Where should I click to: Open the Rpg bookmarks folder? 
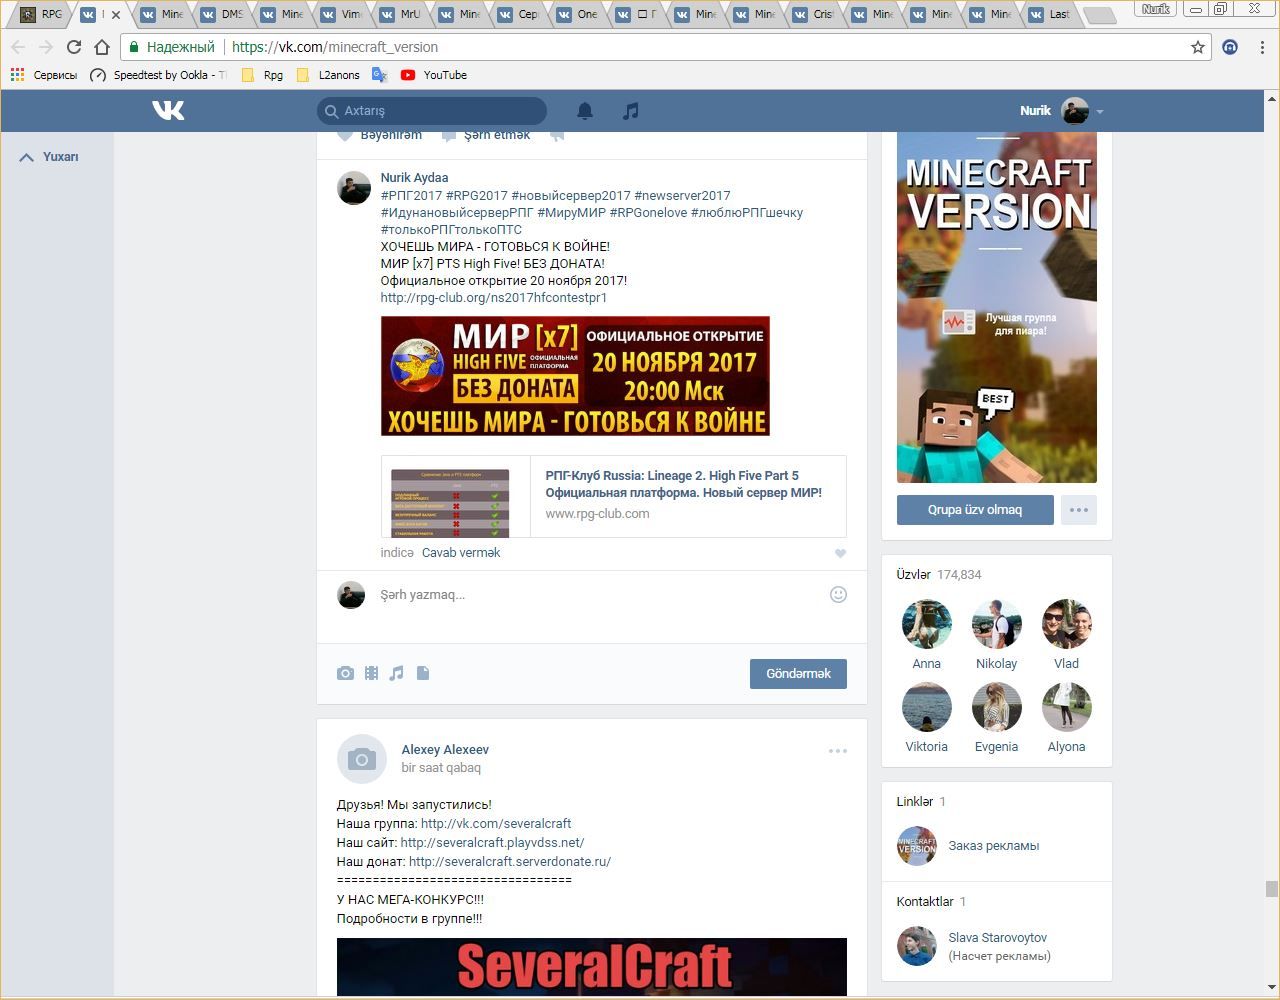[x=263, y=75]
